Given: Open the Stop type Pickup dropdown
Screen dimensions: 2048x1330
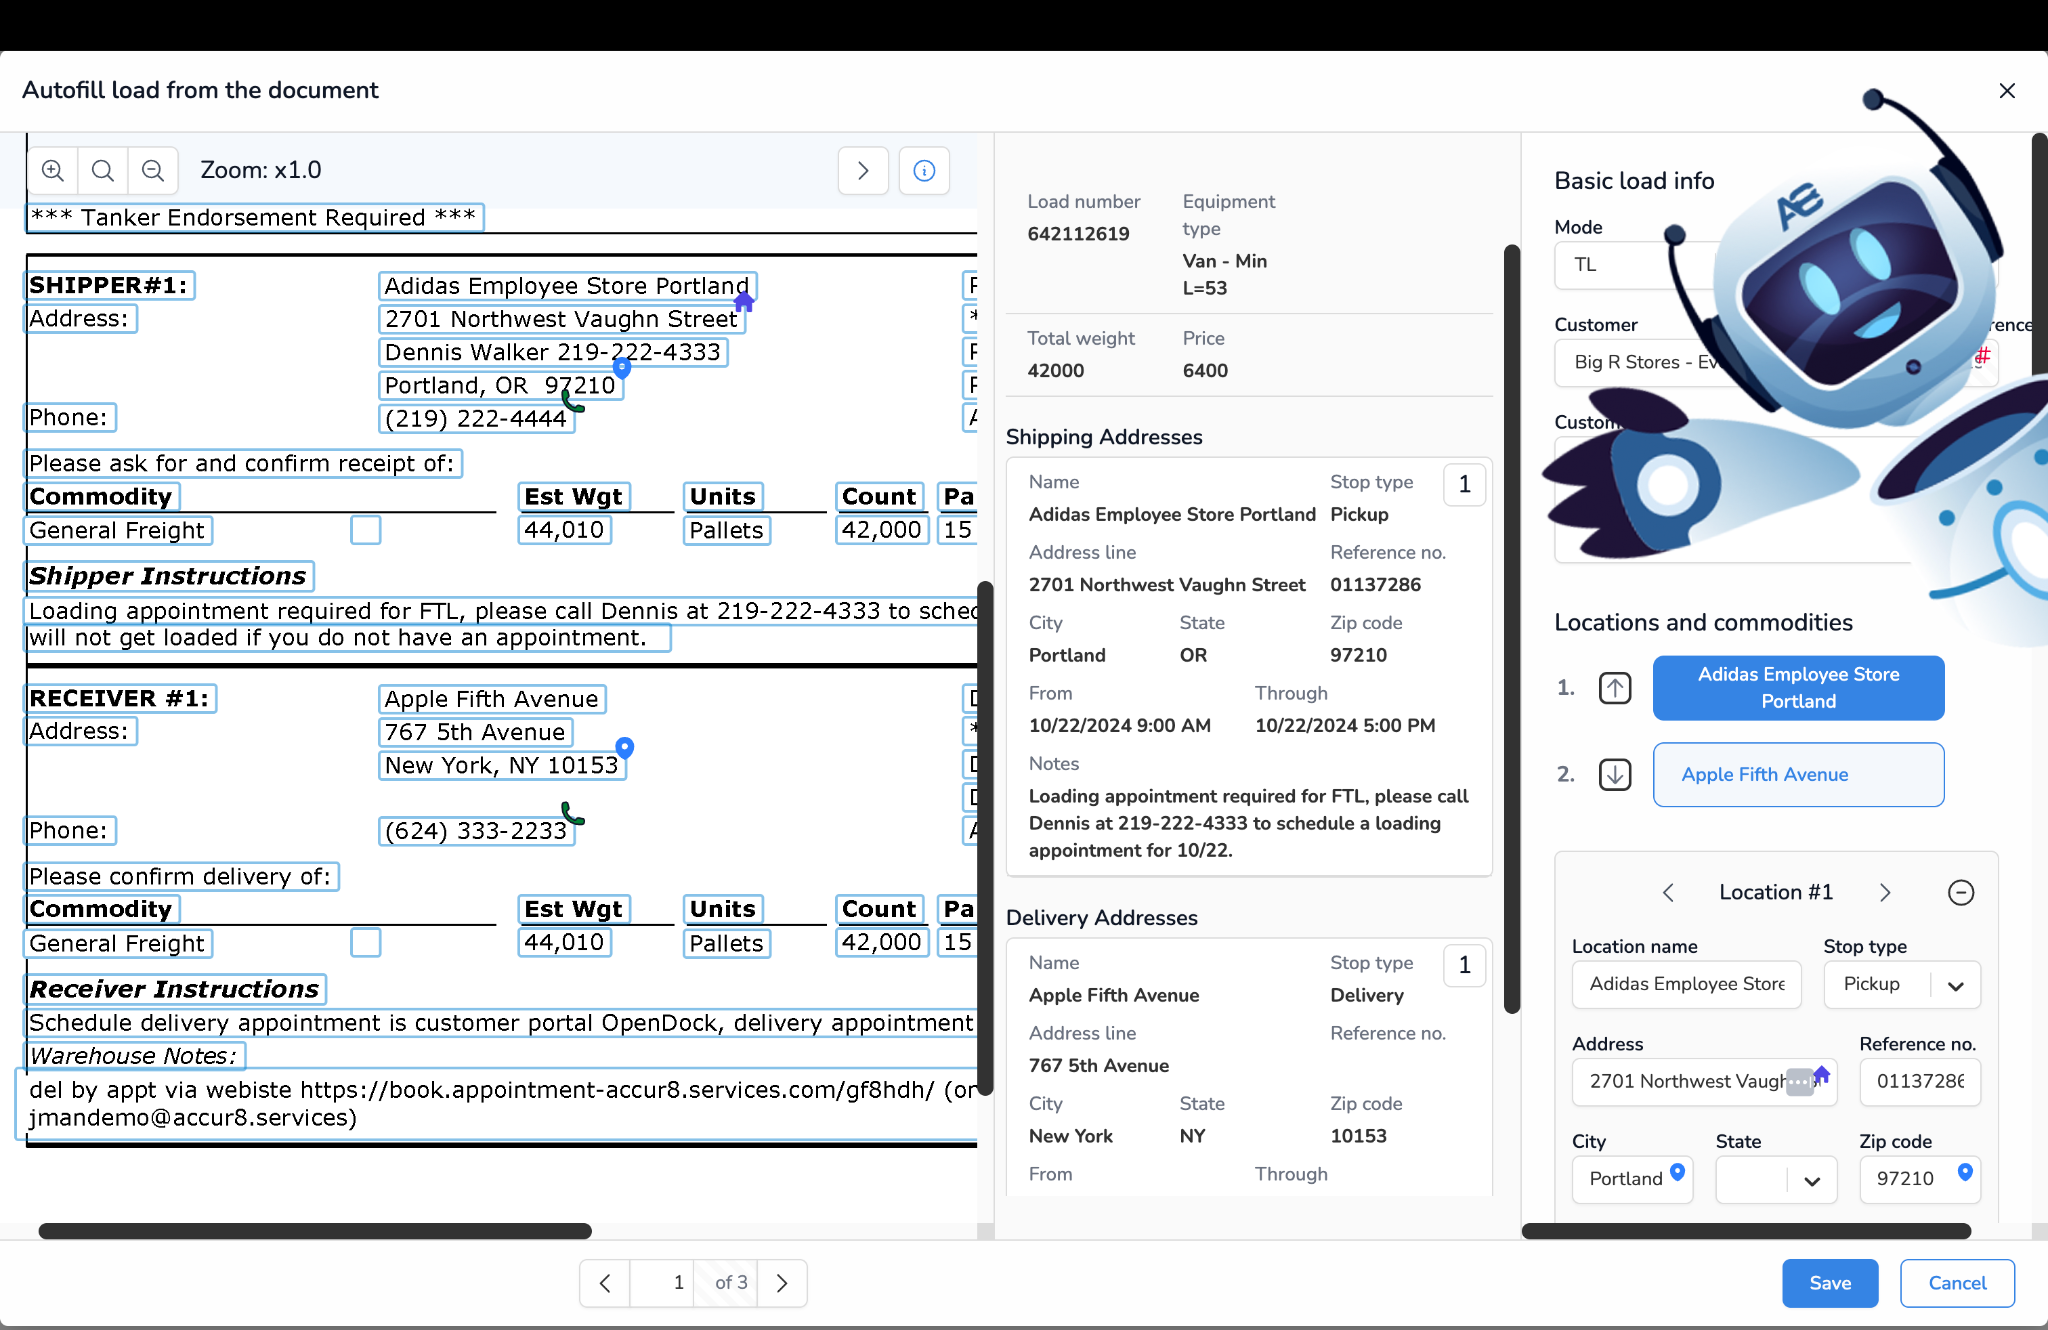Looking at the screenshot, I should (x=1902, y=985).
